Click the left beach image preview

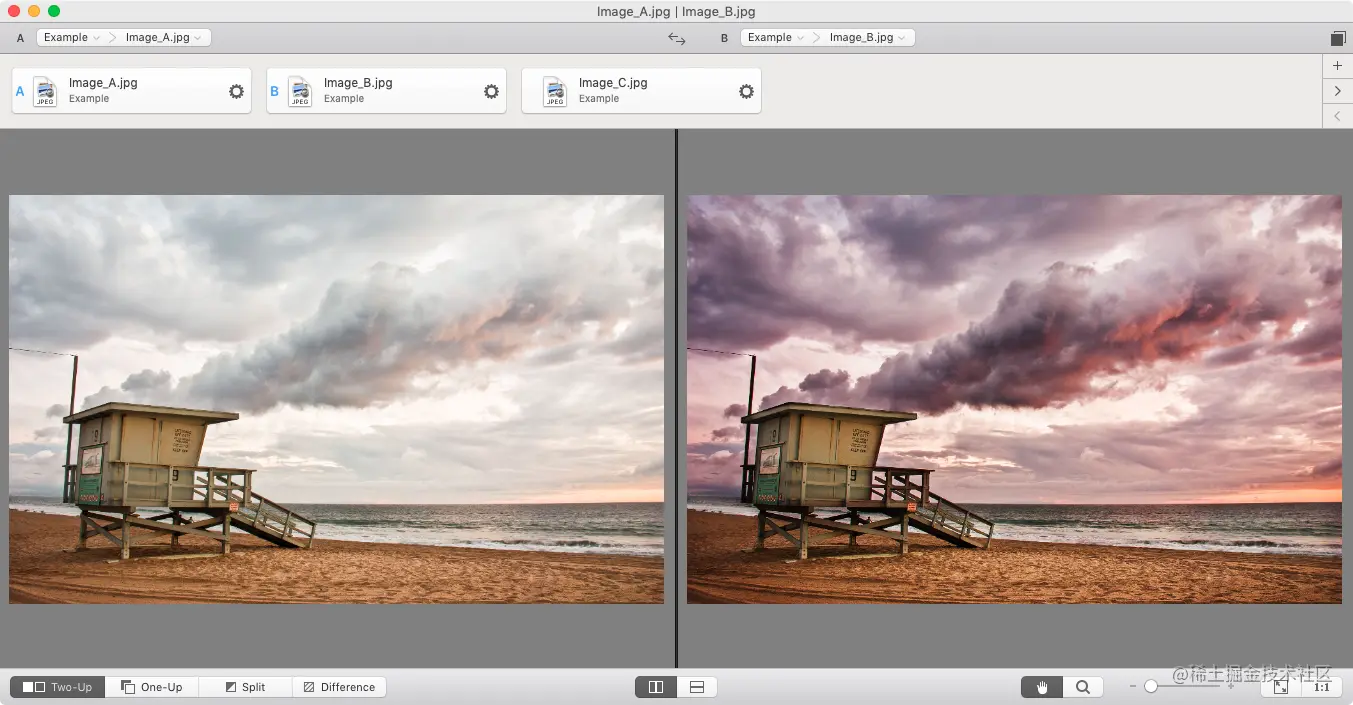point(336,399)
